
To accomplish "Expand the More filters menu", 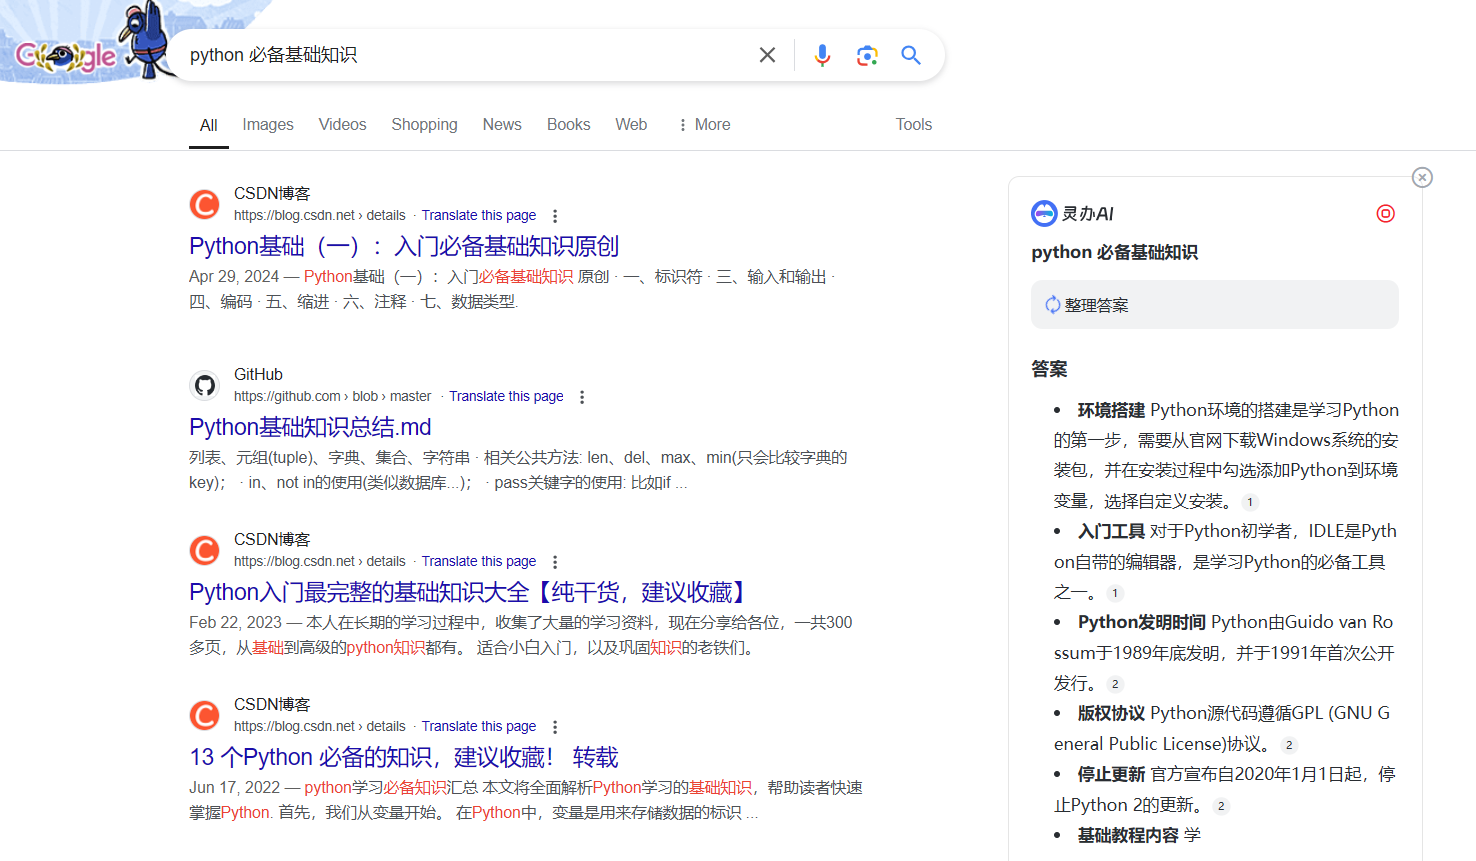I will pos(704,125).
